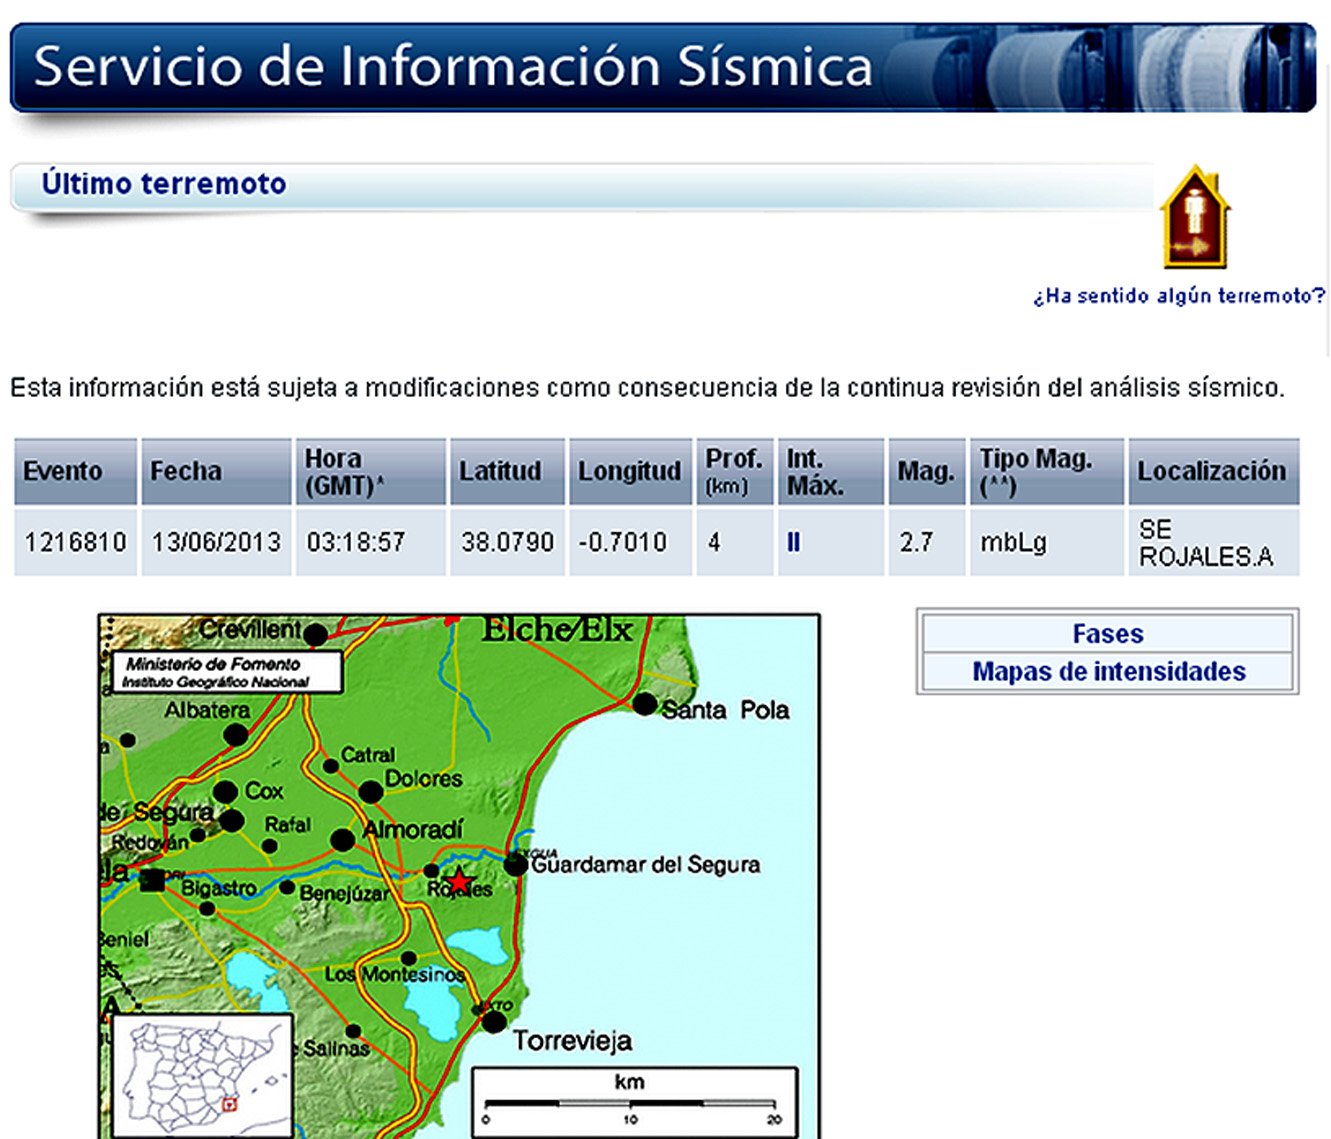Click the Santa Pola label on the map
The height and width of the screenshot is (1139, 1331).
coord(726,710)
